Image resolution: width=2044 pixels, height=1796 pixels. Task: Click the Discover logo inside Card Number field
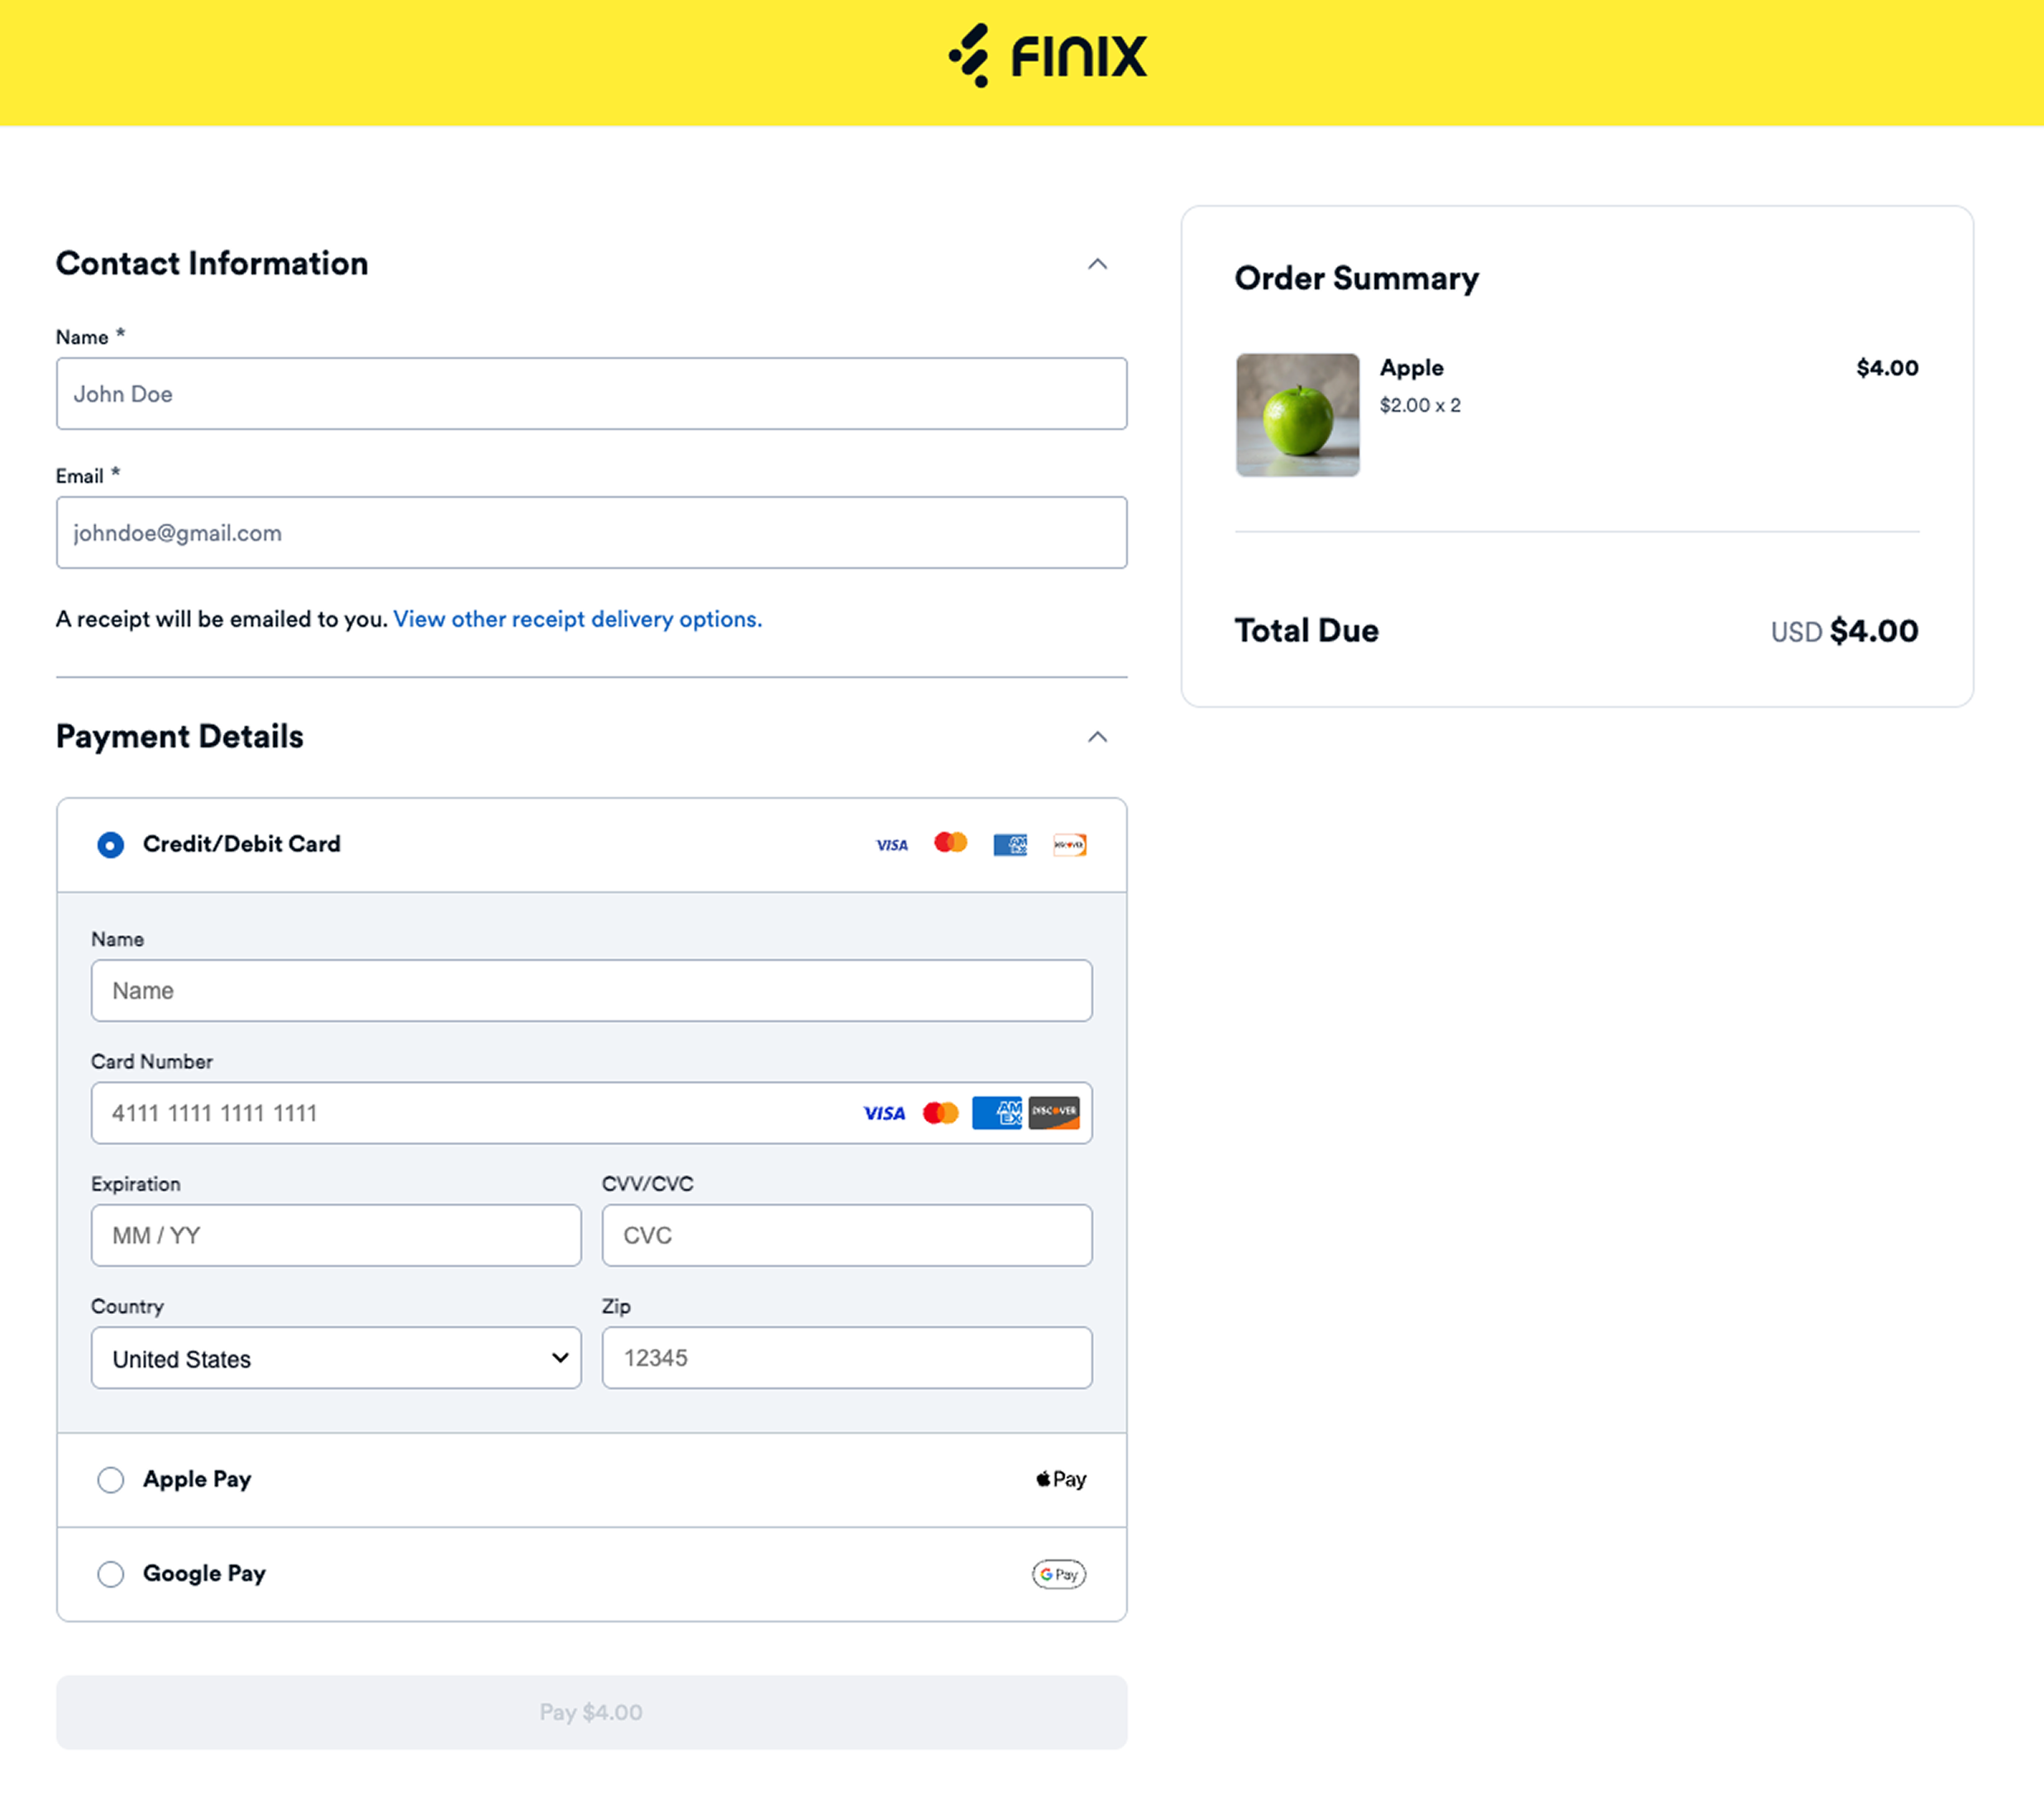tap(1054, 1112)
